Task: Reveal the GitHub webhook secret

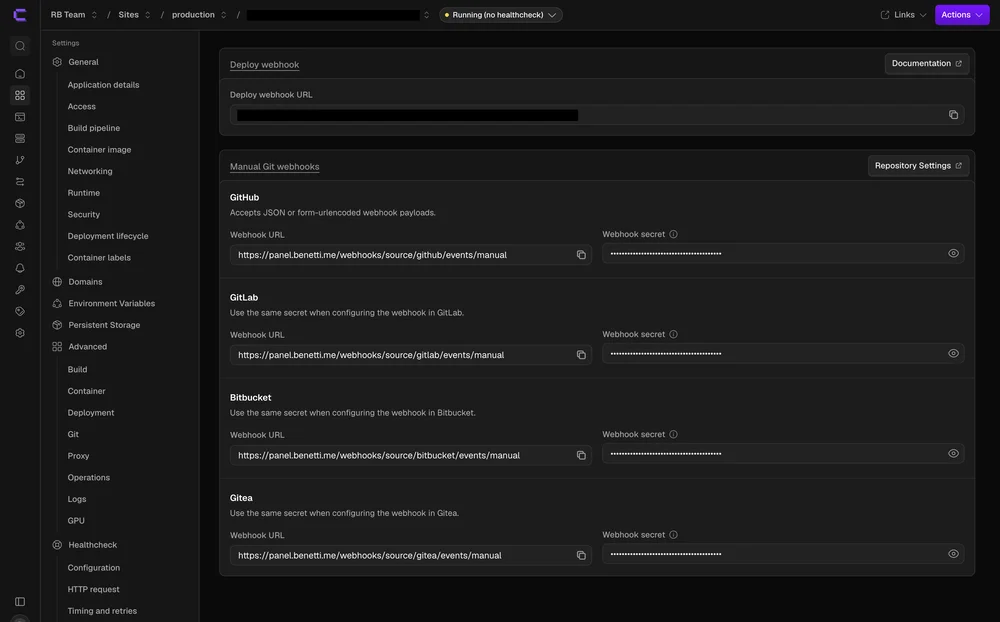Action: (953, 253)
